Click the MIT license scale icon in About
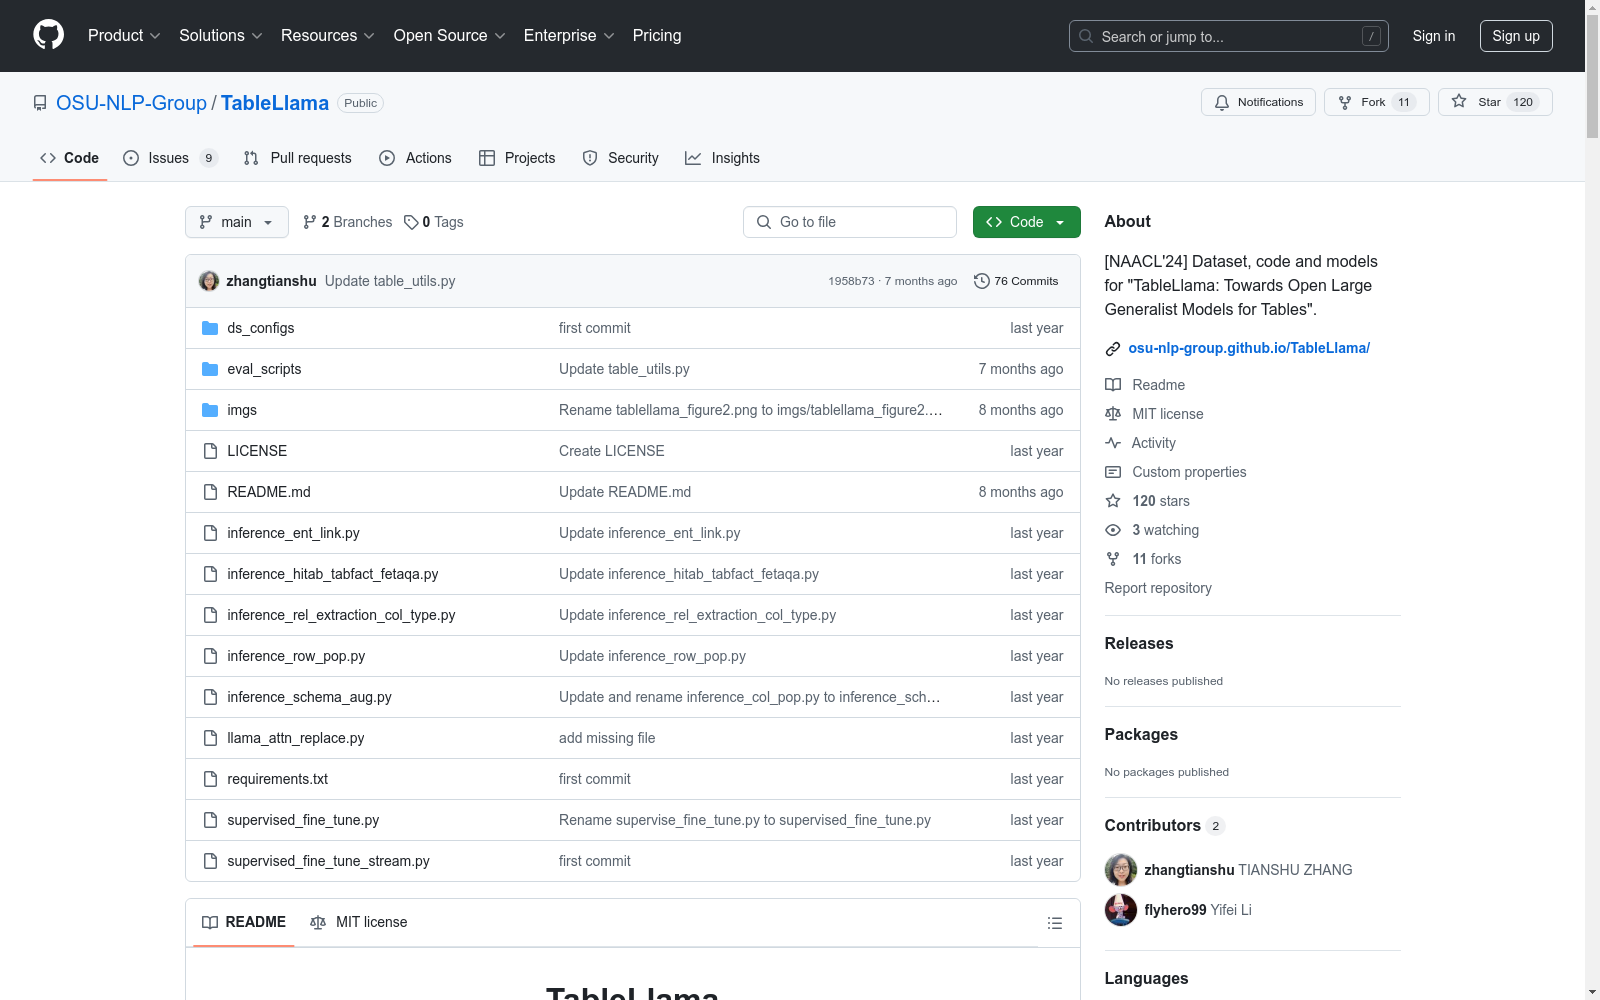Image resolution: width=1600 pixels, height=1000 pixels. (x=1113, y=414)
